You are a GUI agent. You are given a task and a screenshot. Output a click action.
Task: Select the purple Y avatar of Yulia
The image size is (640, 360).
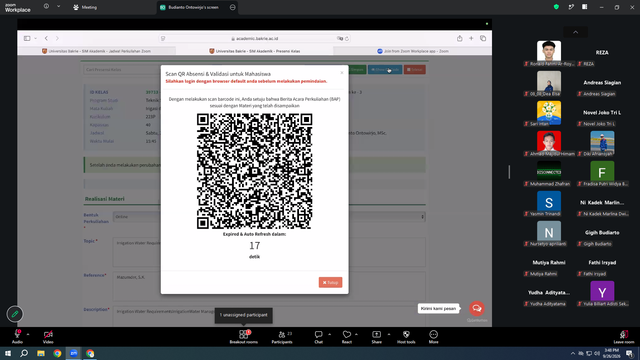click(602, 291)
